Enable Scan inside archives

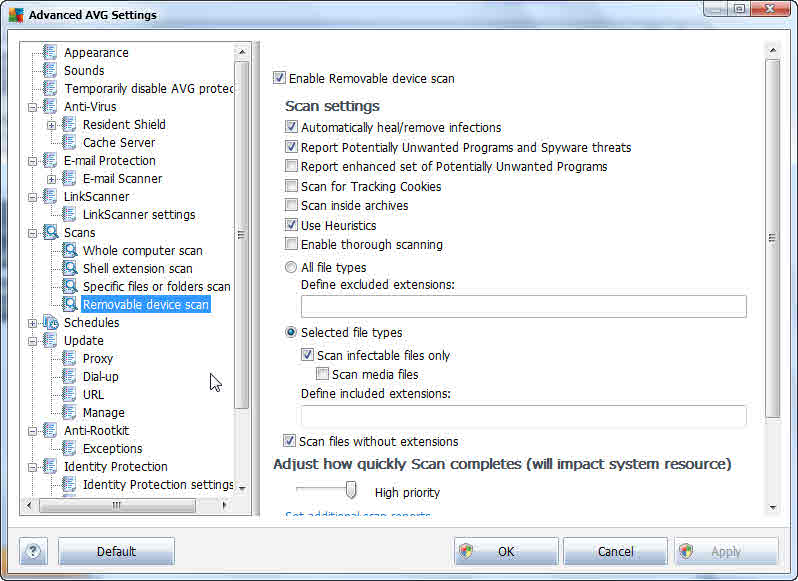tap(291, 205)
